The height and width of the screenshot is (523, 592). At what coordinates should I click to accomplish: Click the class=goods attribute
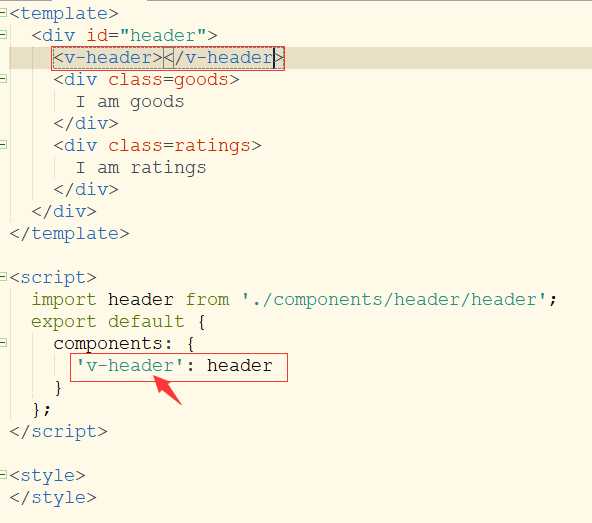(x=168, y=80)
